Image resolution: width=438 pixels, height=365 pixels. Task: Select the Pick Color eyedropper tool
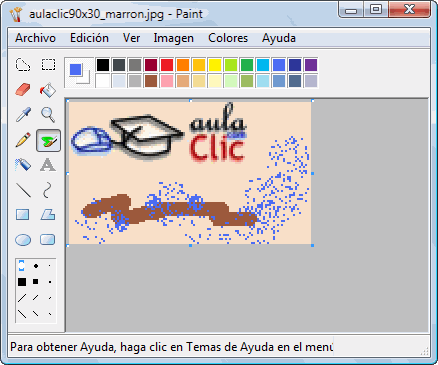click(x=23, y=115)
